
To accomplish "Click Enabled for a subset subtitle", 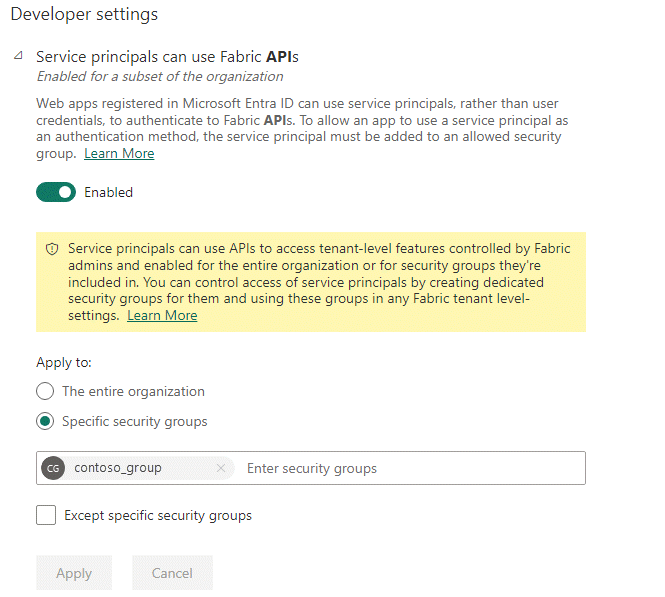I will pyautogui.click(x=160, y=76).
